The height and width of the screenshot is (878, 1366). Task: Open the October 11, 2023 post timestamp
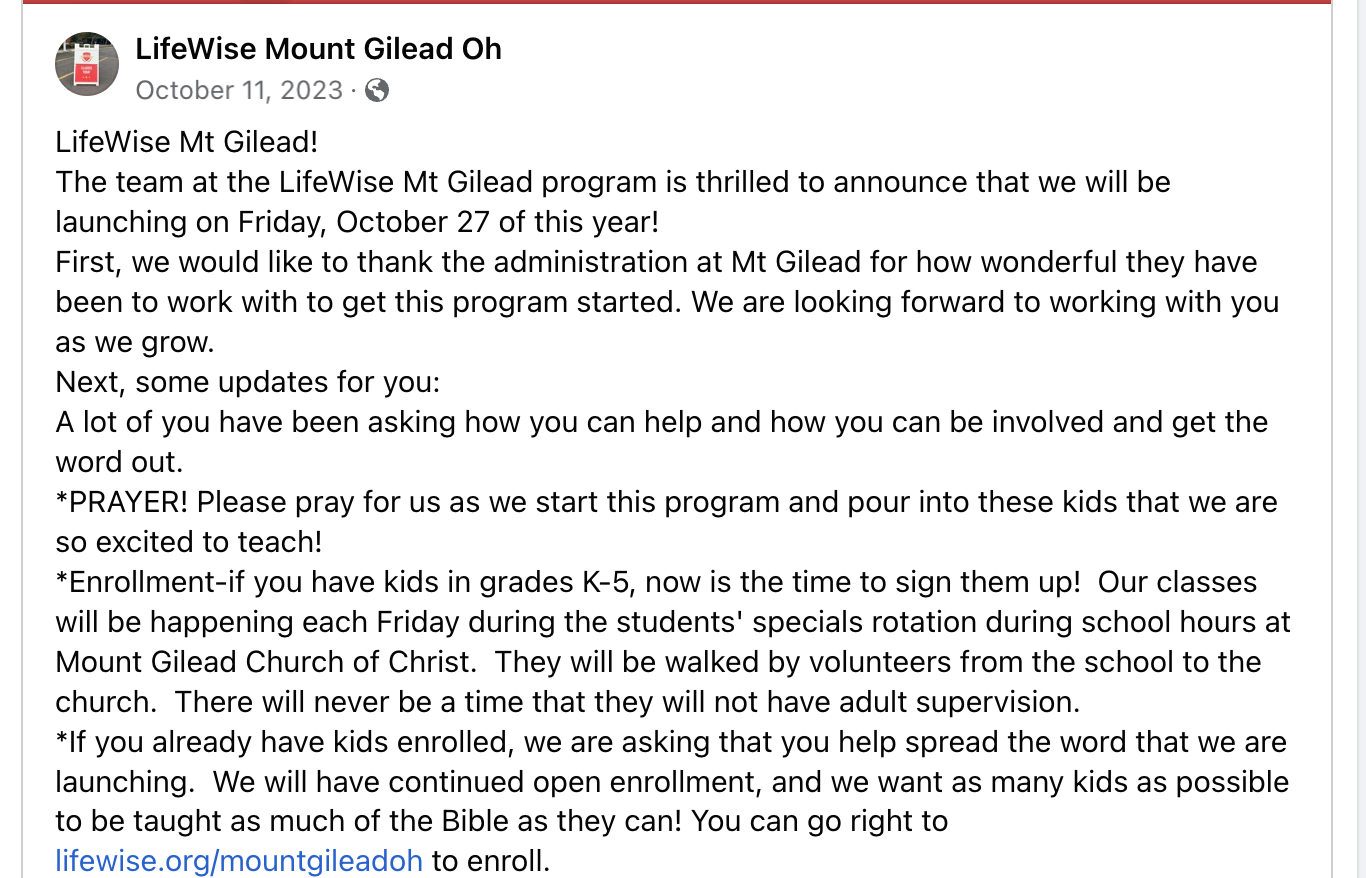(x=239, y=90)
